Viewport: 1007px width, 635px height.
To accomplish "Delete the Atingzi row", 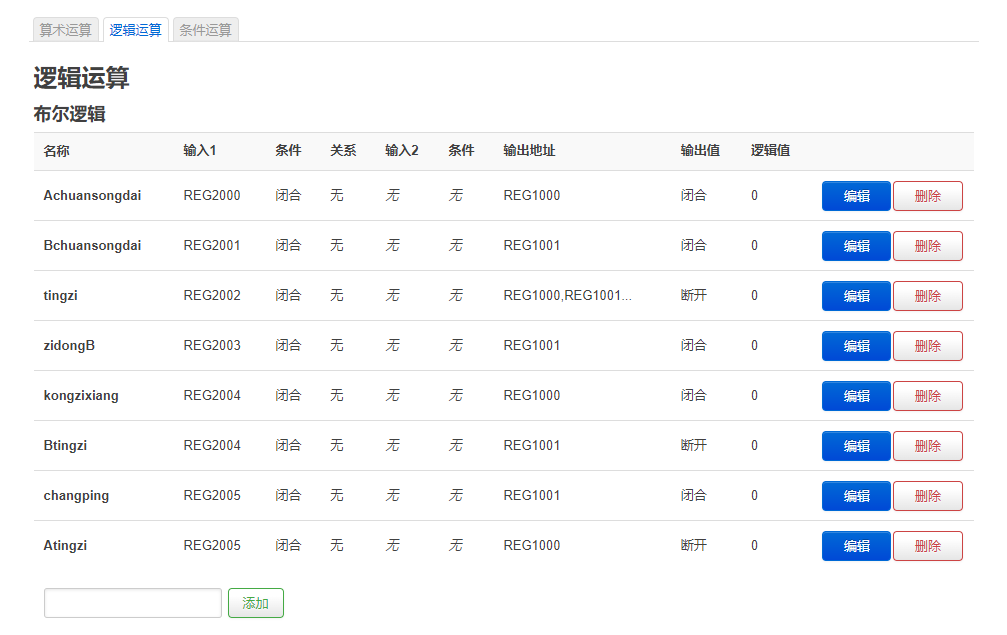I will pos(927,546).
